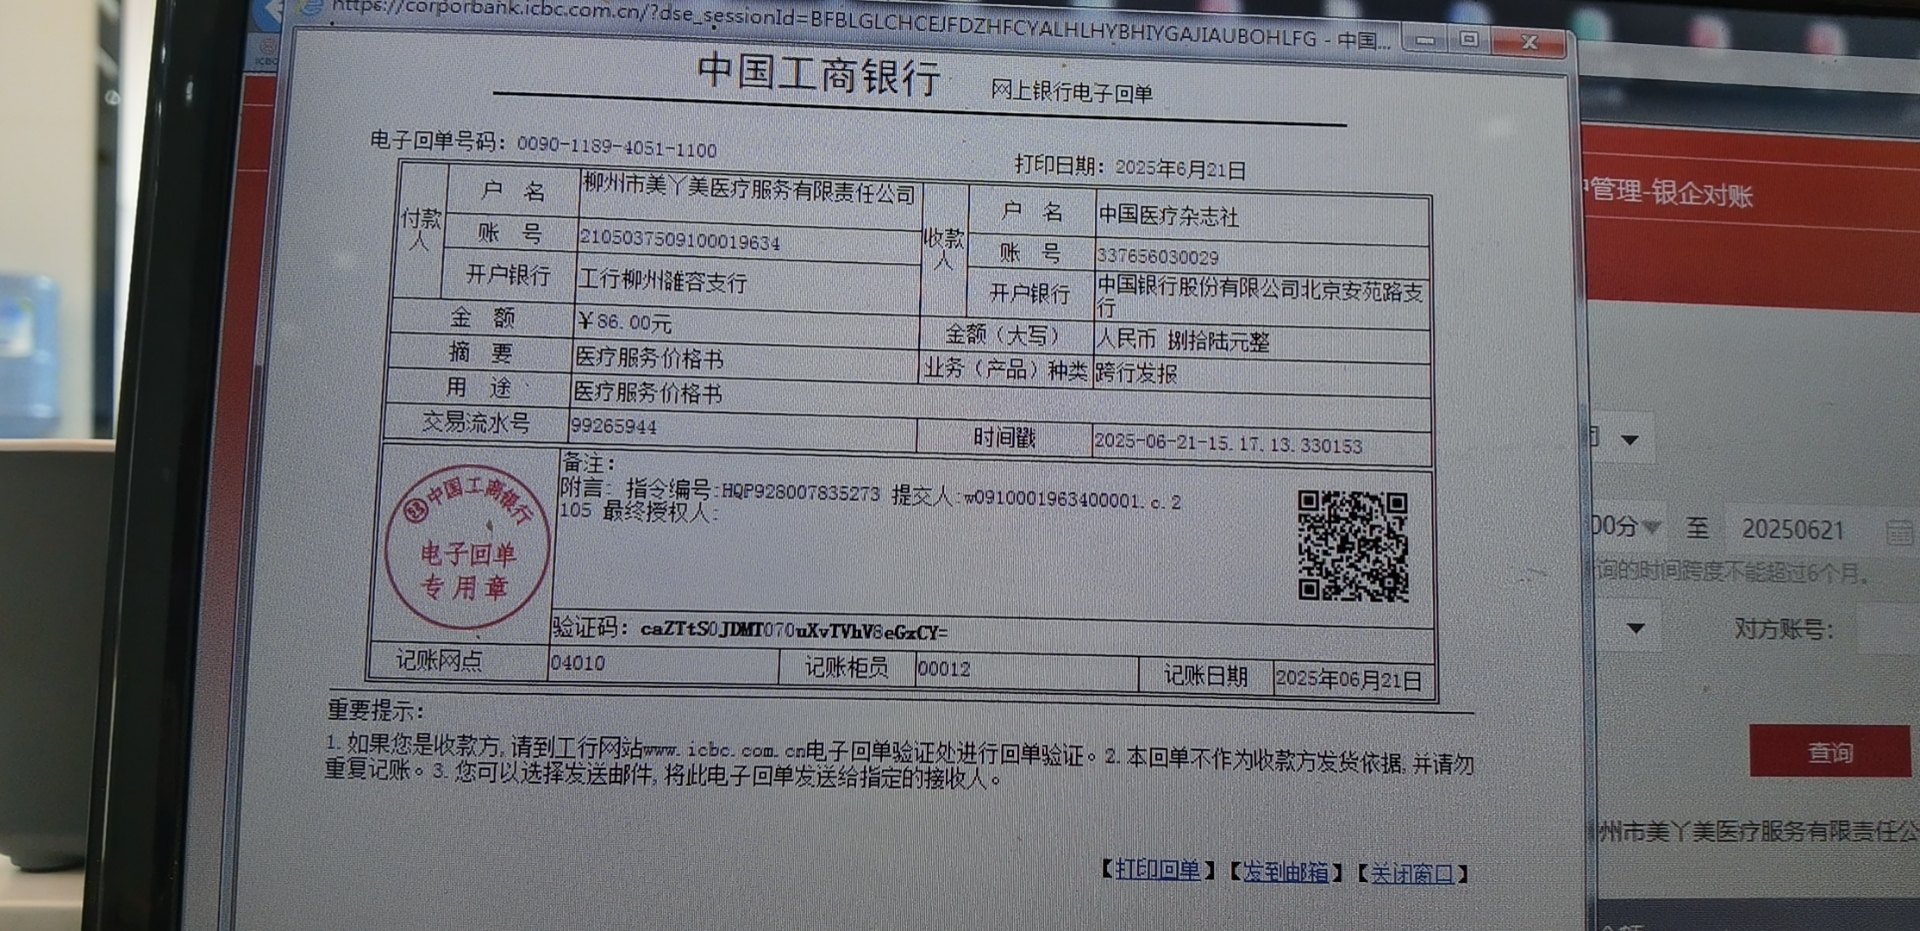The image size is (1920, 931).
Task: Click the 对方账号 input field
Action: pos(1888,630)
